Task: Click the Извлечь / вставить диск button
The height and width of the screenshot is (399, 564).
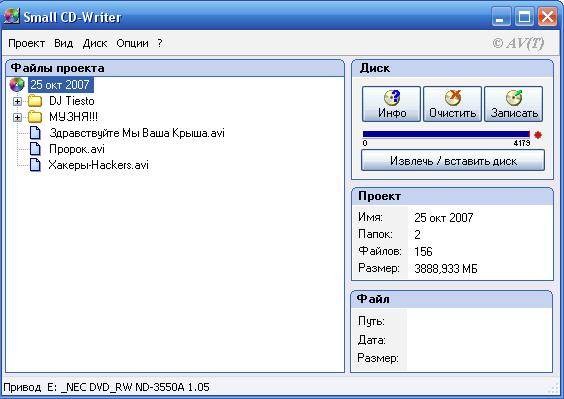Action: 453,160
